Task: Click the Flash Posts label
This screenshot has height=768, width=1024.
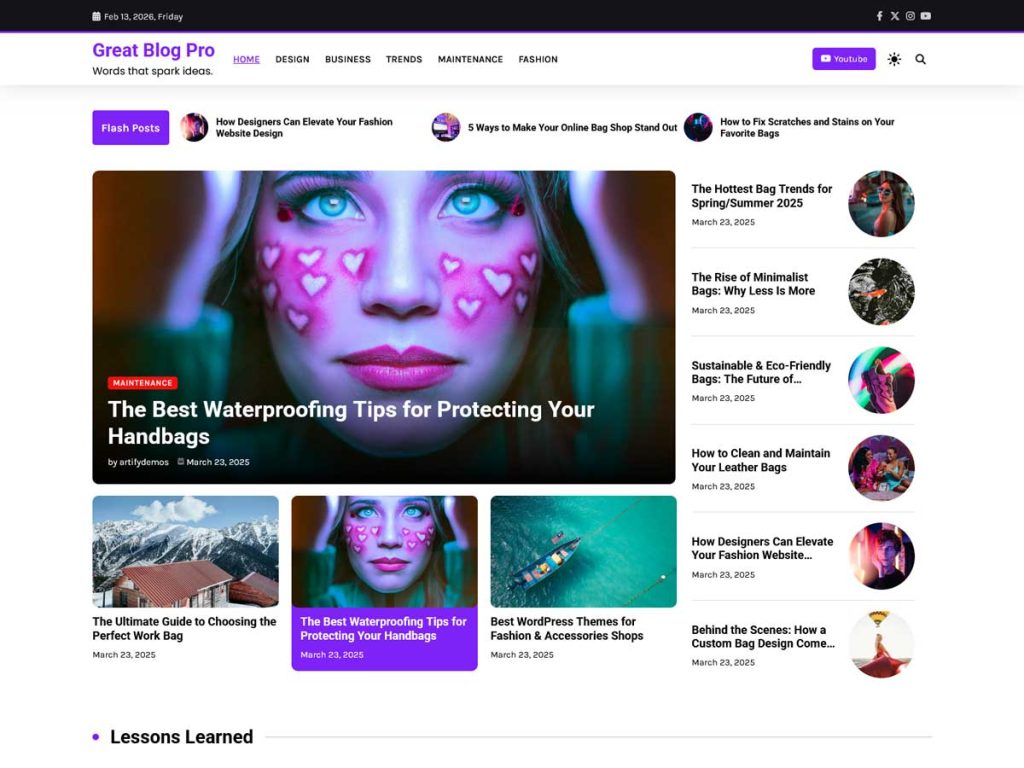Action: [x=131, y=128]
